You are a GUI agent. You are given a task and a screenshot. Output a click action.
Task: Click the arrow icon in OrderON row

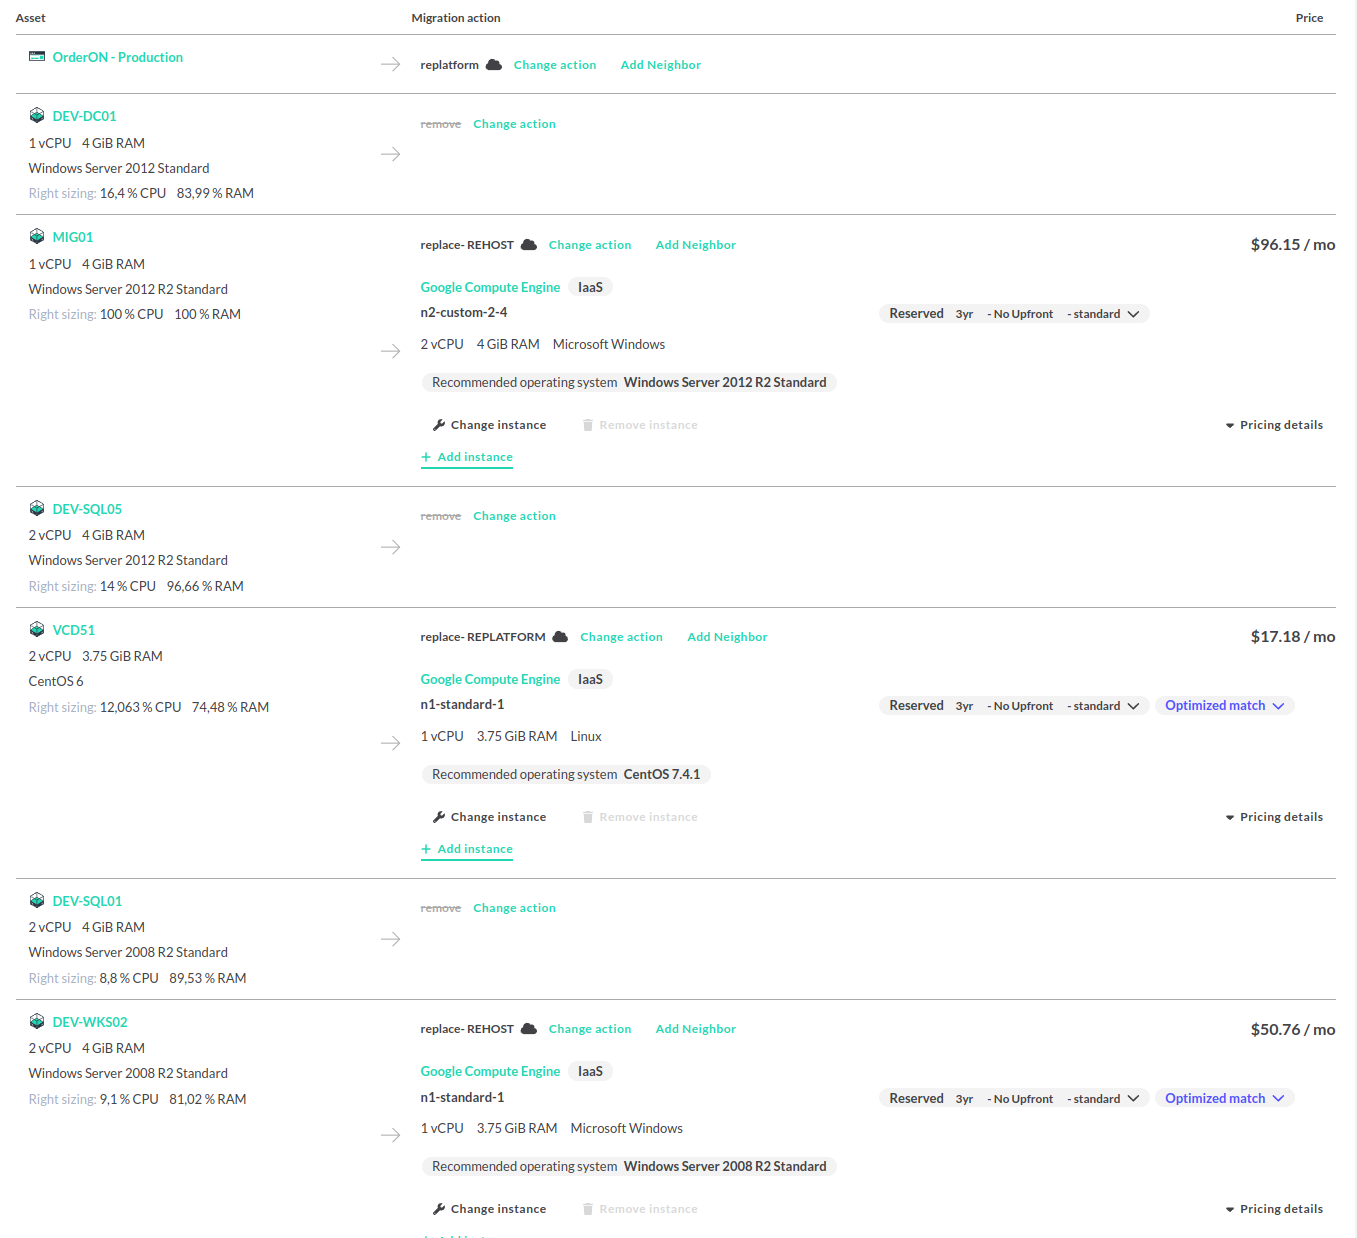[x=390, y=65]
